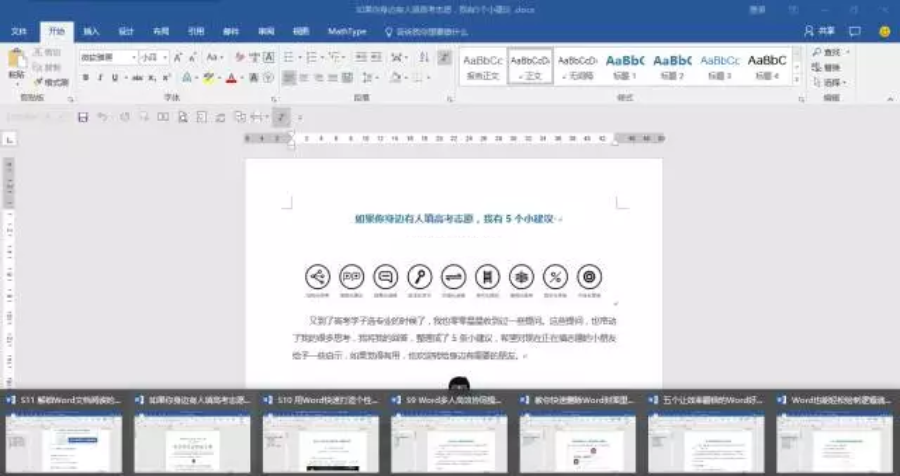This screenshot has width=900, height=476.
Task: Underline text with U button
Action: [115, 78]
